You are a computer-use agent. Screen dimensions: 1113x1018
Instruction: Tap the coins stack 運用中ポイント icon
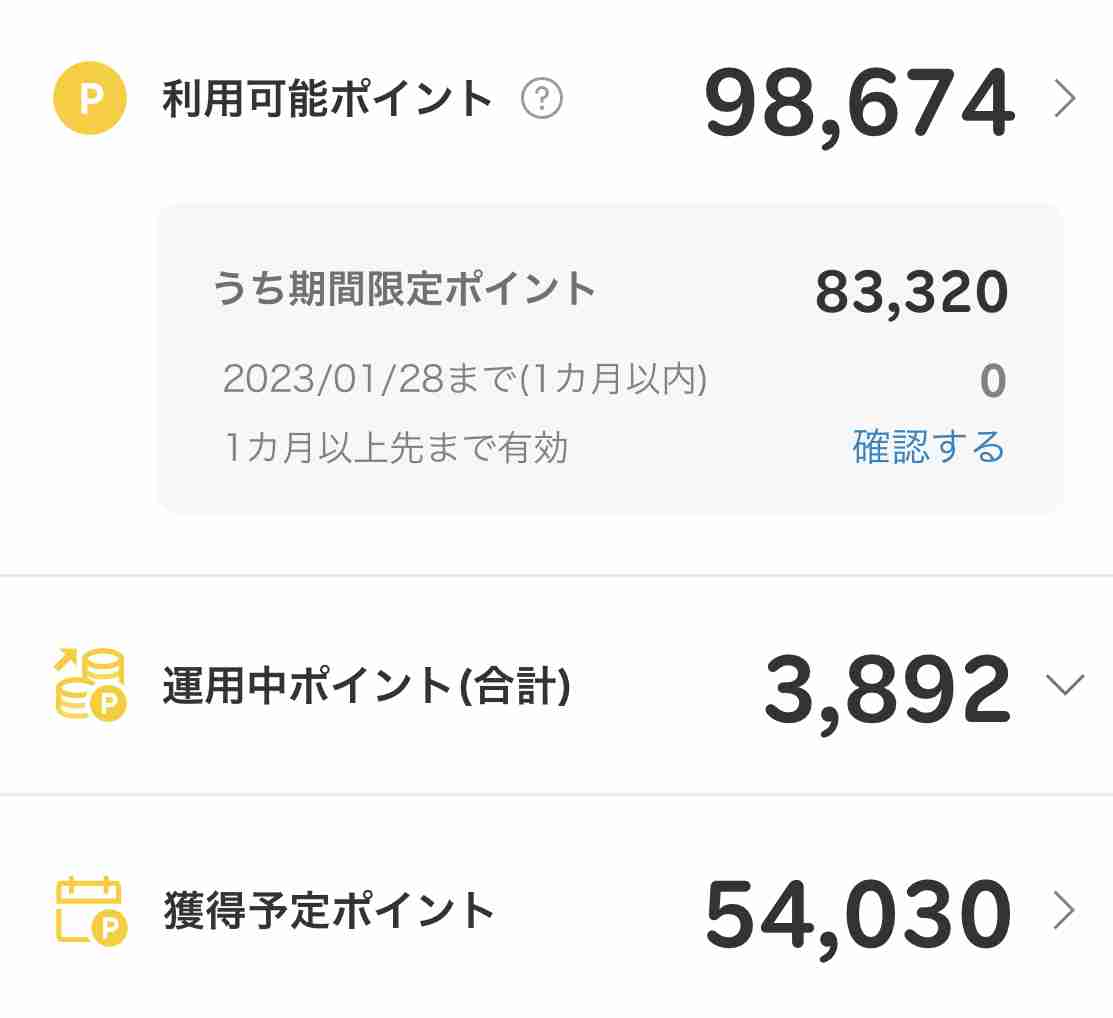[x=90, y=685]
